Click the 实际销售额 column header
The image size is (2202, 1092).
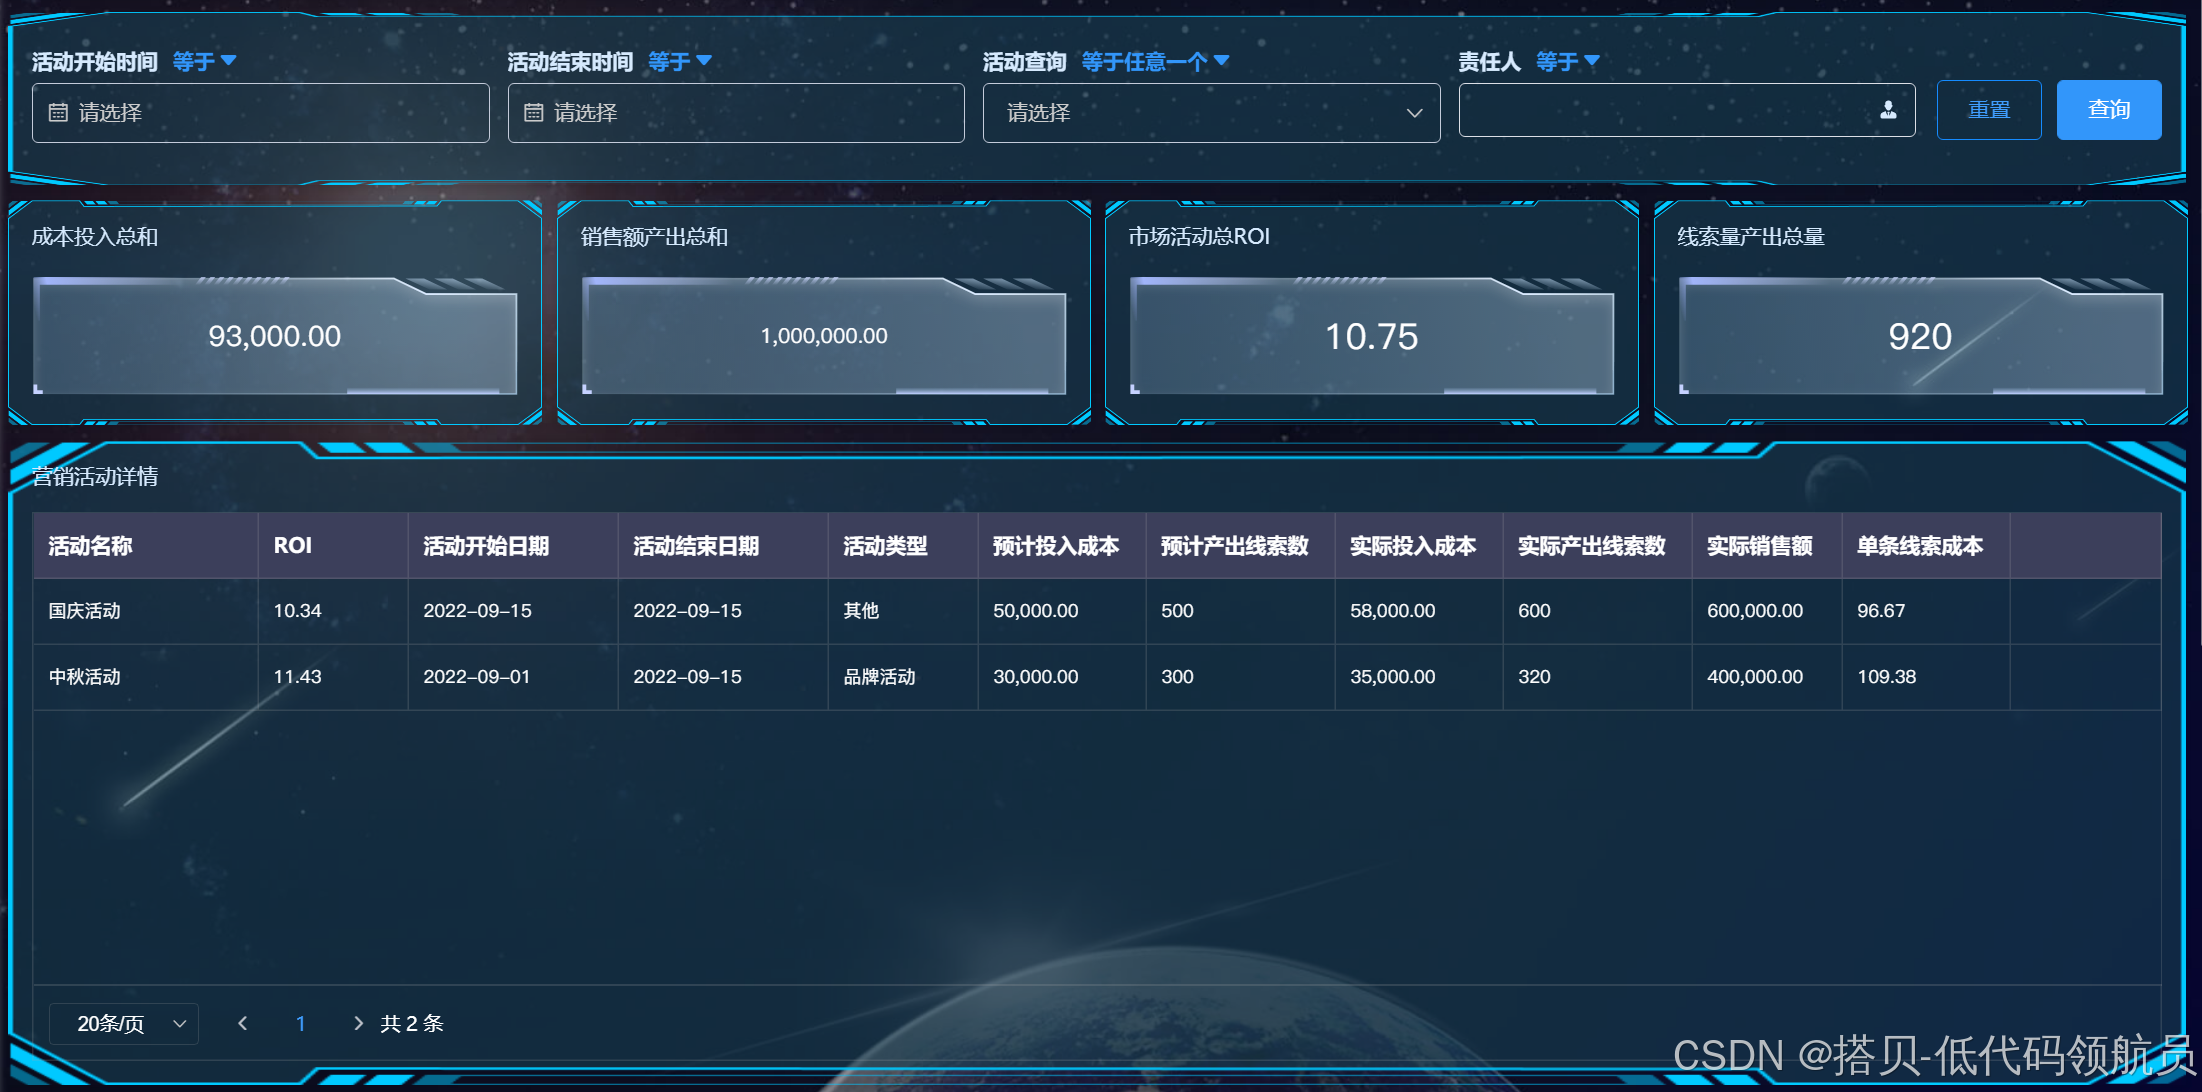click(1759, 546)
